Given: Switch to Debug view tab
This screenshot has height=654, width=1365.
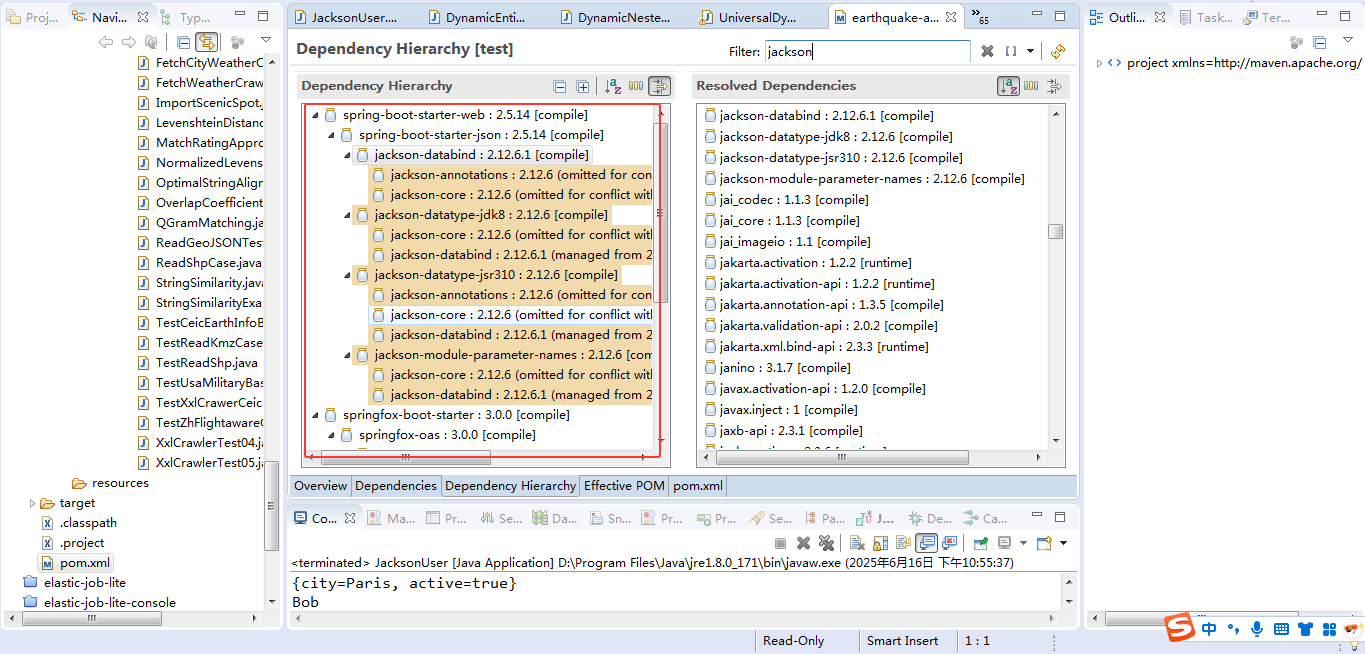Looking at the screenshot, I should pos(929,519).
